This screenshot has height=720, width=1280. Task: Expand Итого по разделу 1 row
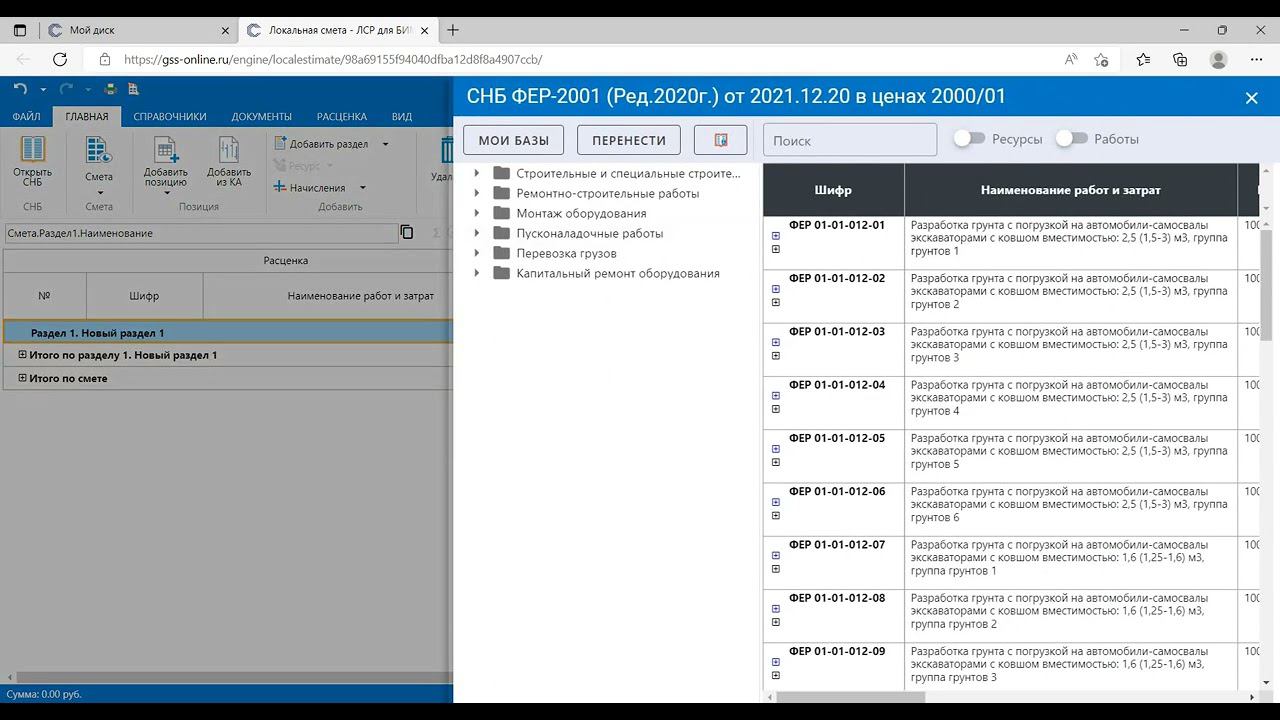pyautogui.click(x=23, y=355)
